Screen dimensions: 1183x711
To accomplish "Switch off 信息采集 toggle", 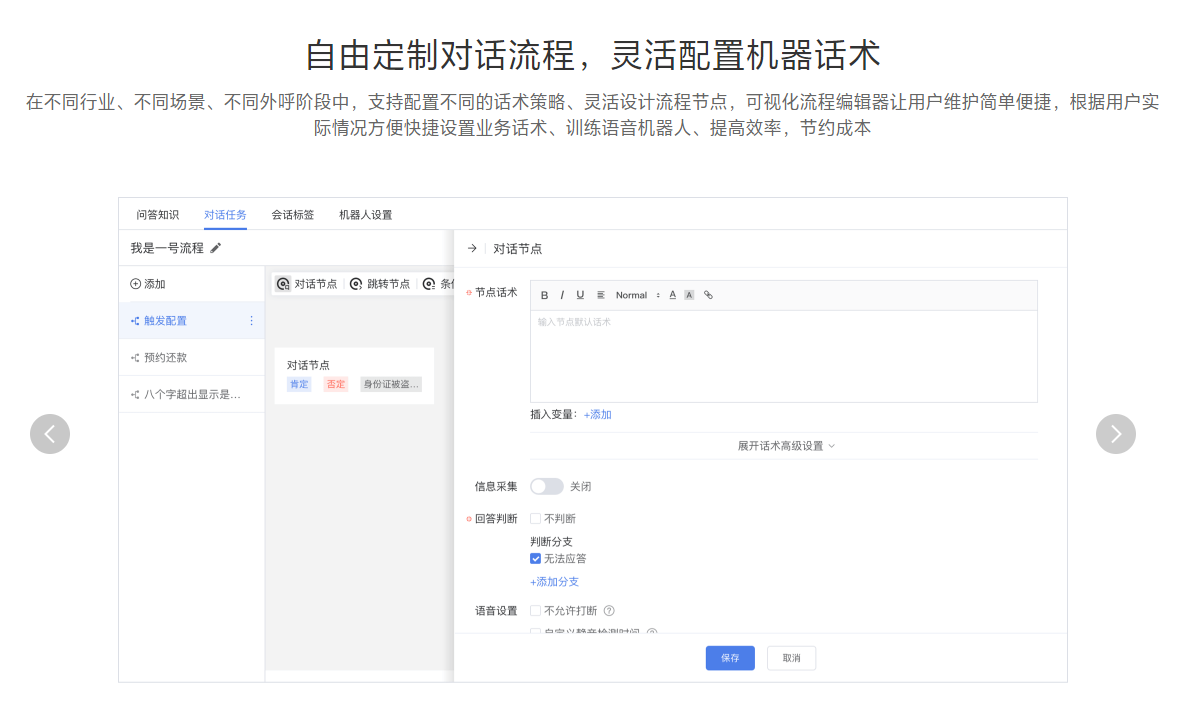I will (x=547, y=486).
